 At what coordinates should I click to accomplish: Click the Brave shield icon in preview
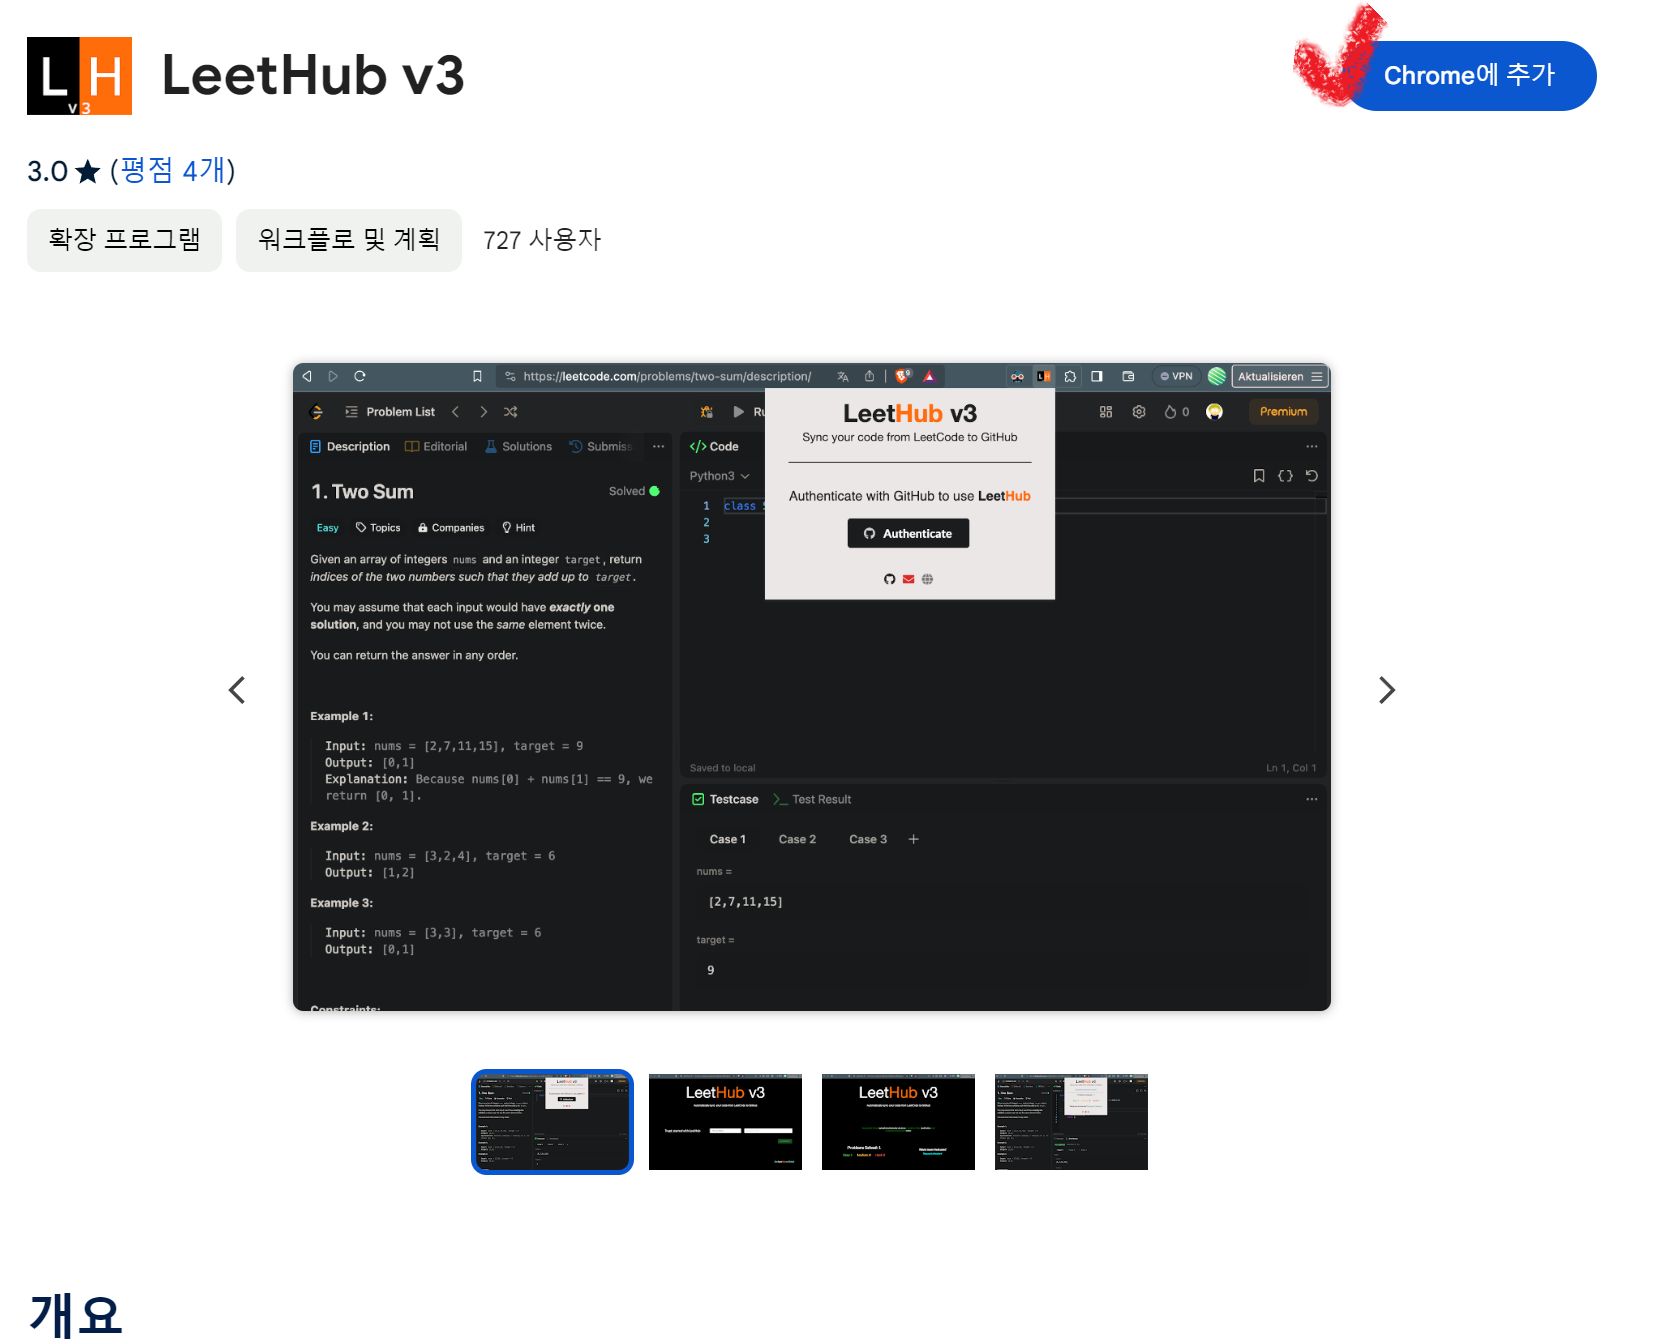[x=903, y=376]
